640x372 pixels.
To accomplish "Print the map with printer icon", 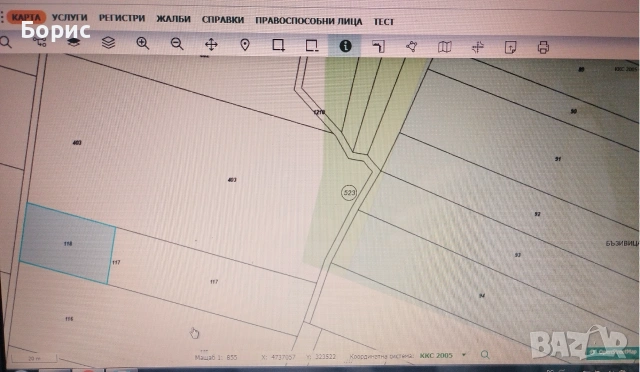I will pyautogui.click(x=543, y=47).
